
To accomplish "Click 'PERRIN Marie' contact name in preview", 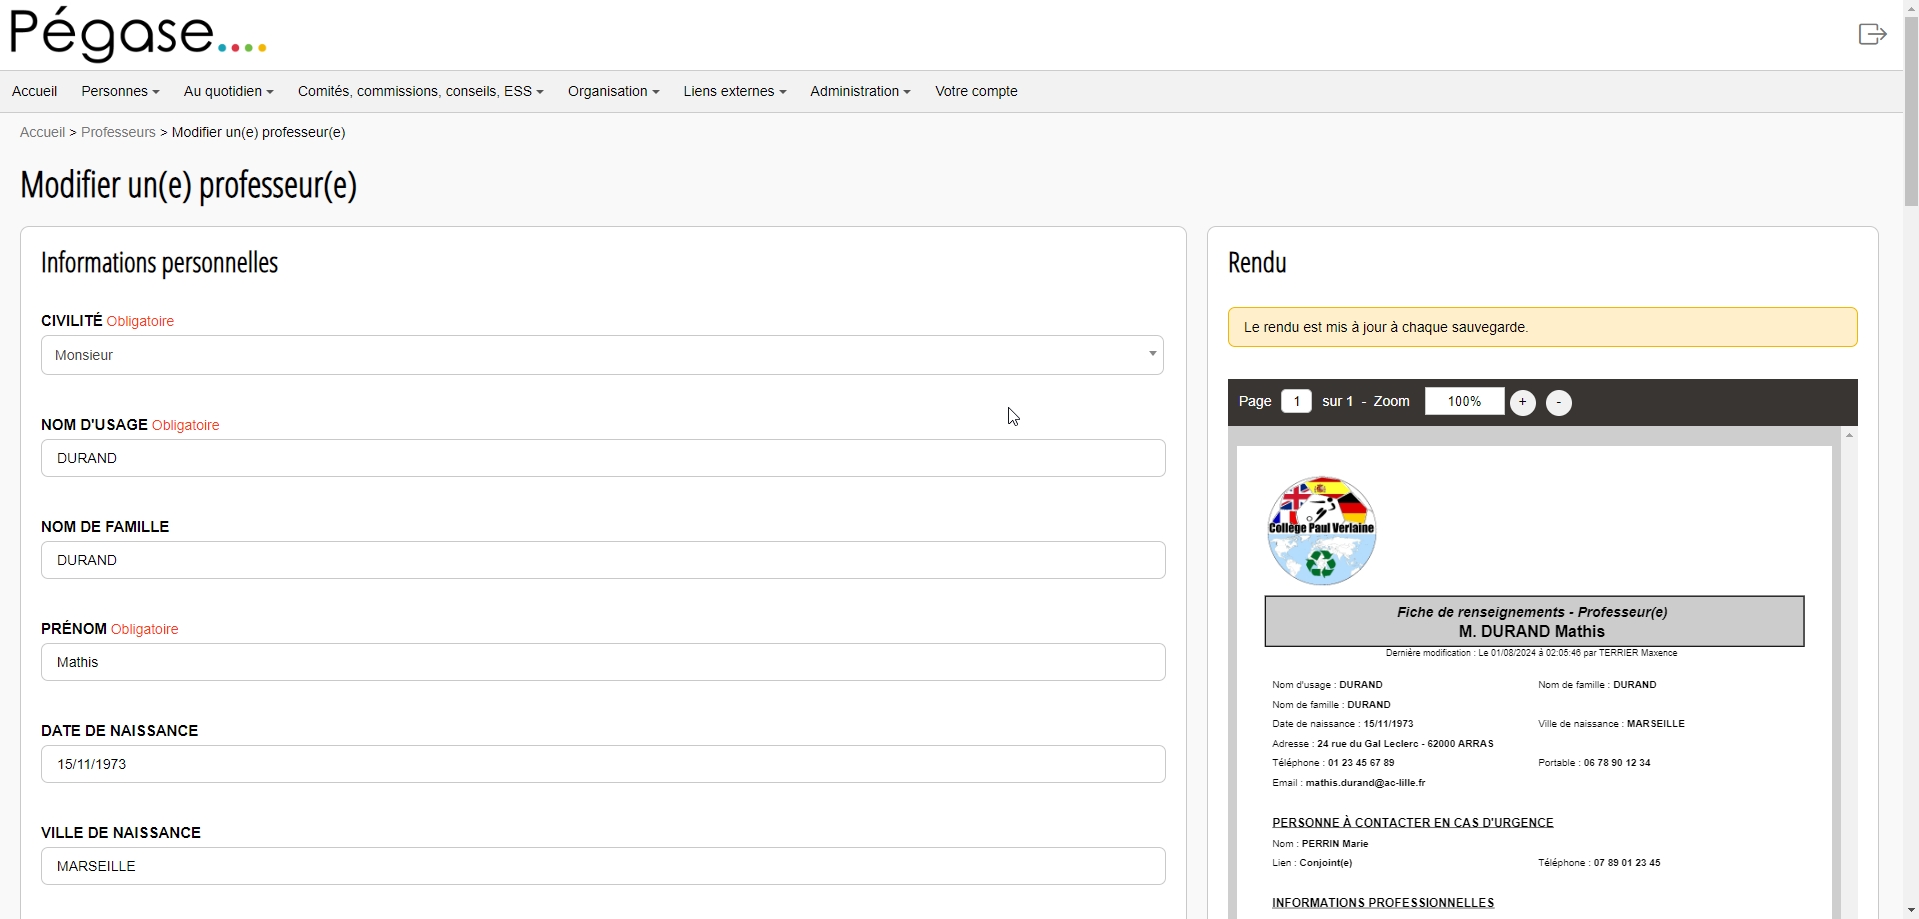I will coord(1335,844).
